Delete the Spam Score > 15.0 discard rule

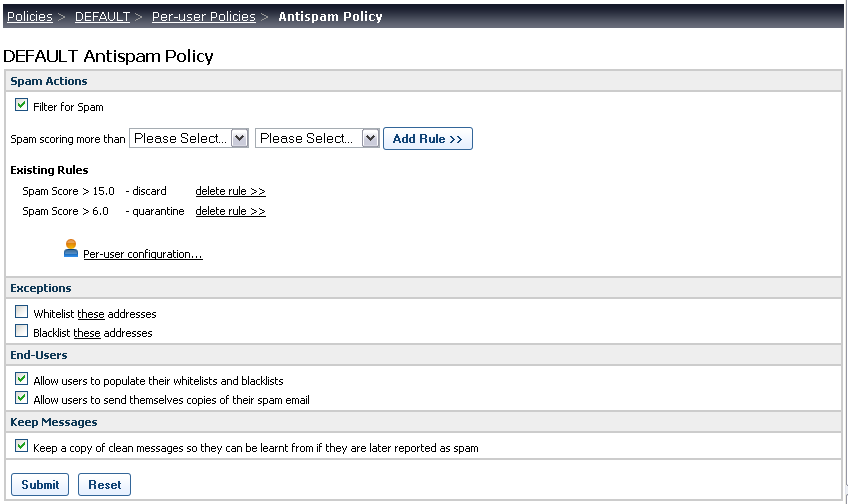tap(230, 191)
